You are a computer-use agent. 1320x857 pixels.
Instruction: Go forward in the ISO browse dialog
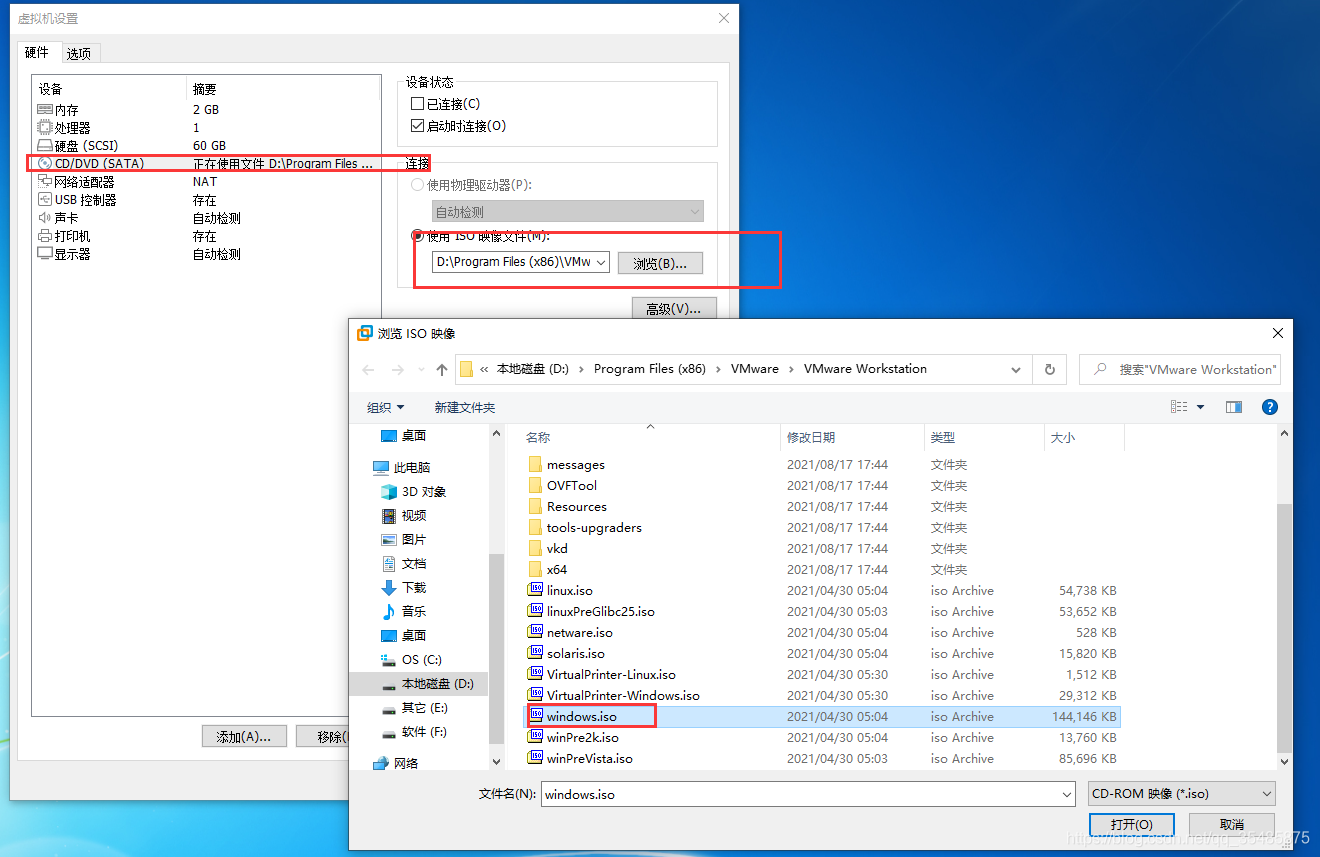pyautogui.click(x=397, y=370)
